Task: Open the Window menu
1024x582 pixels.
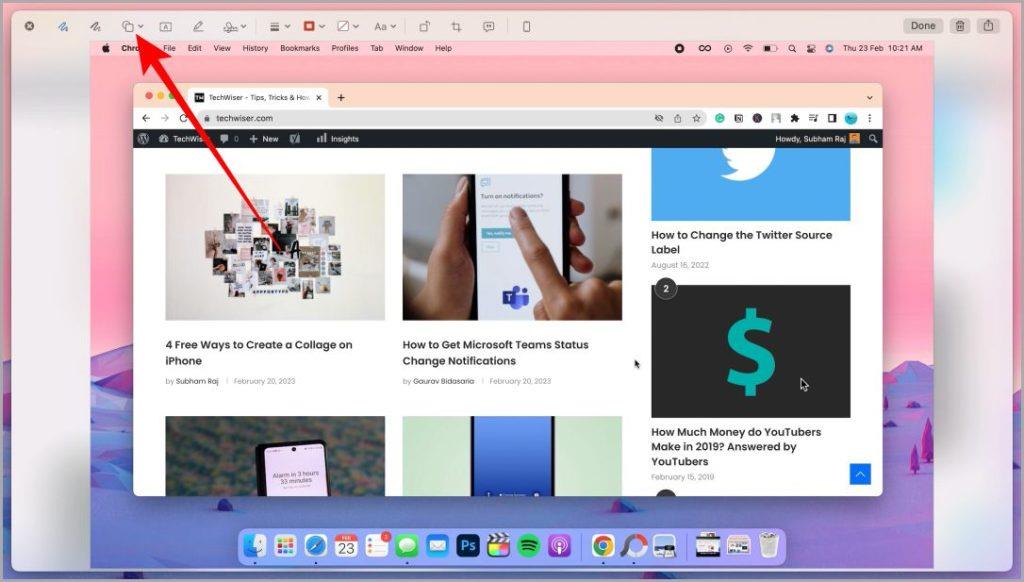Action: [409, 48]
